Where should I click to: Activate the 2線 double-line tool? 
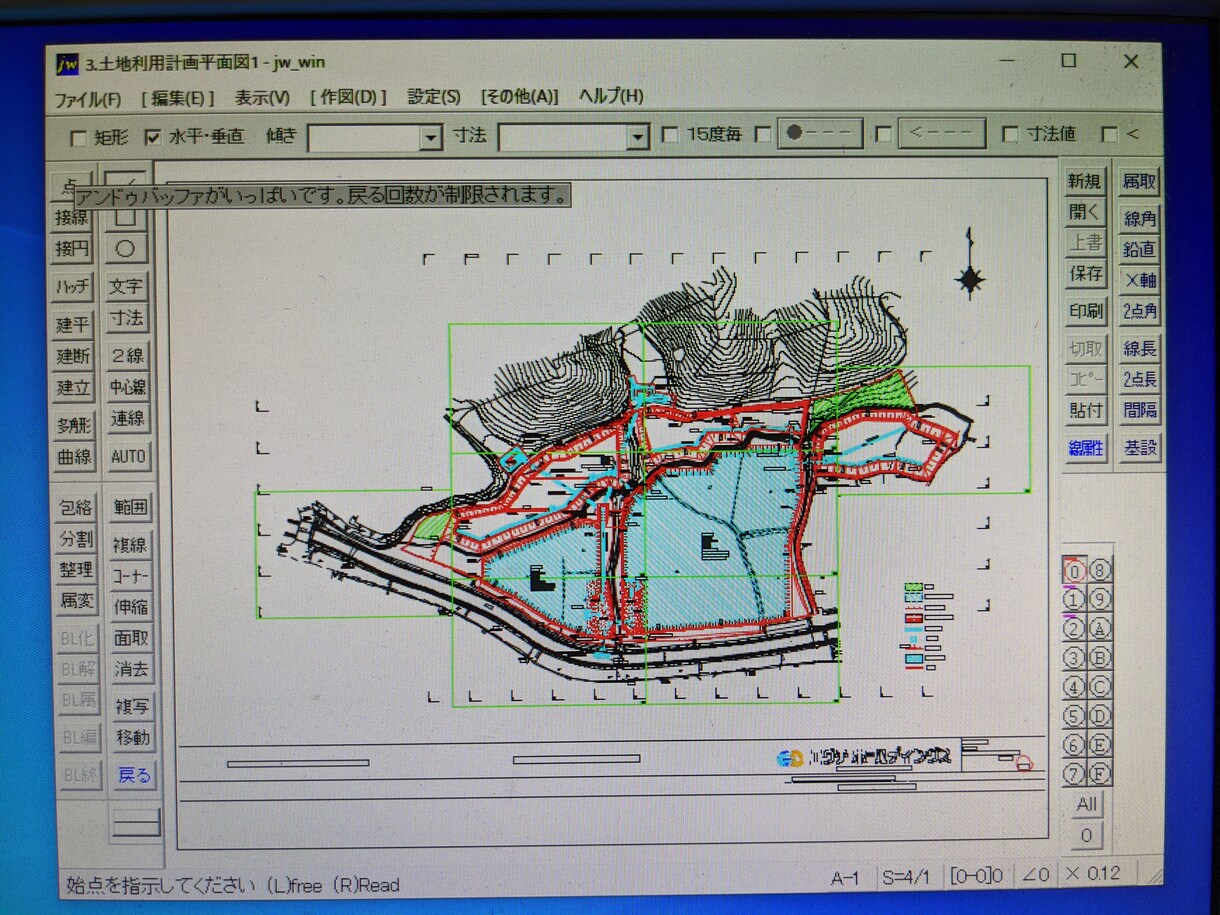[x=127, y=355]
